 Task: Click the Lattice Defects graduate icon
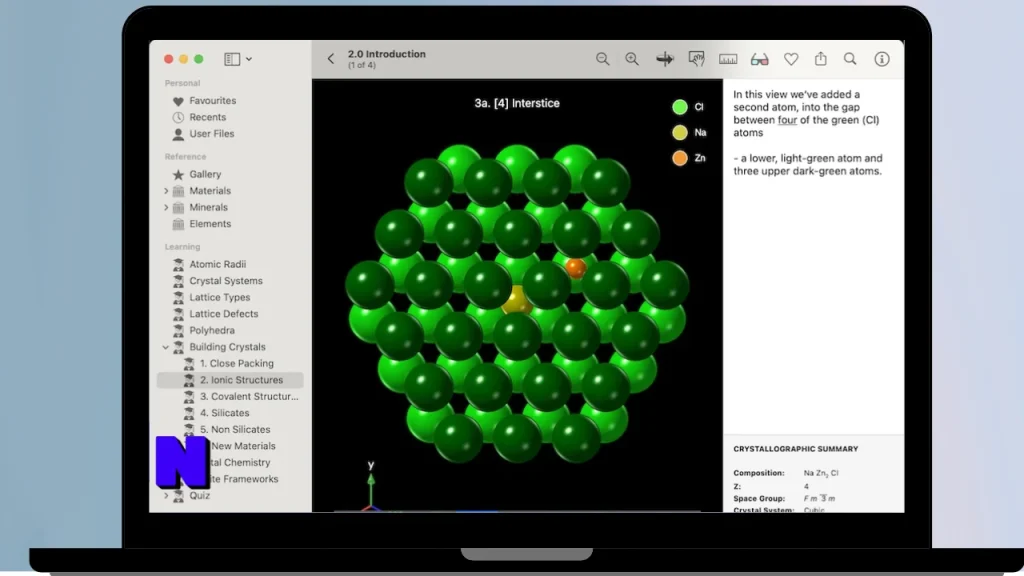tap(178, 313)
